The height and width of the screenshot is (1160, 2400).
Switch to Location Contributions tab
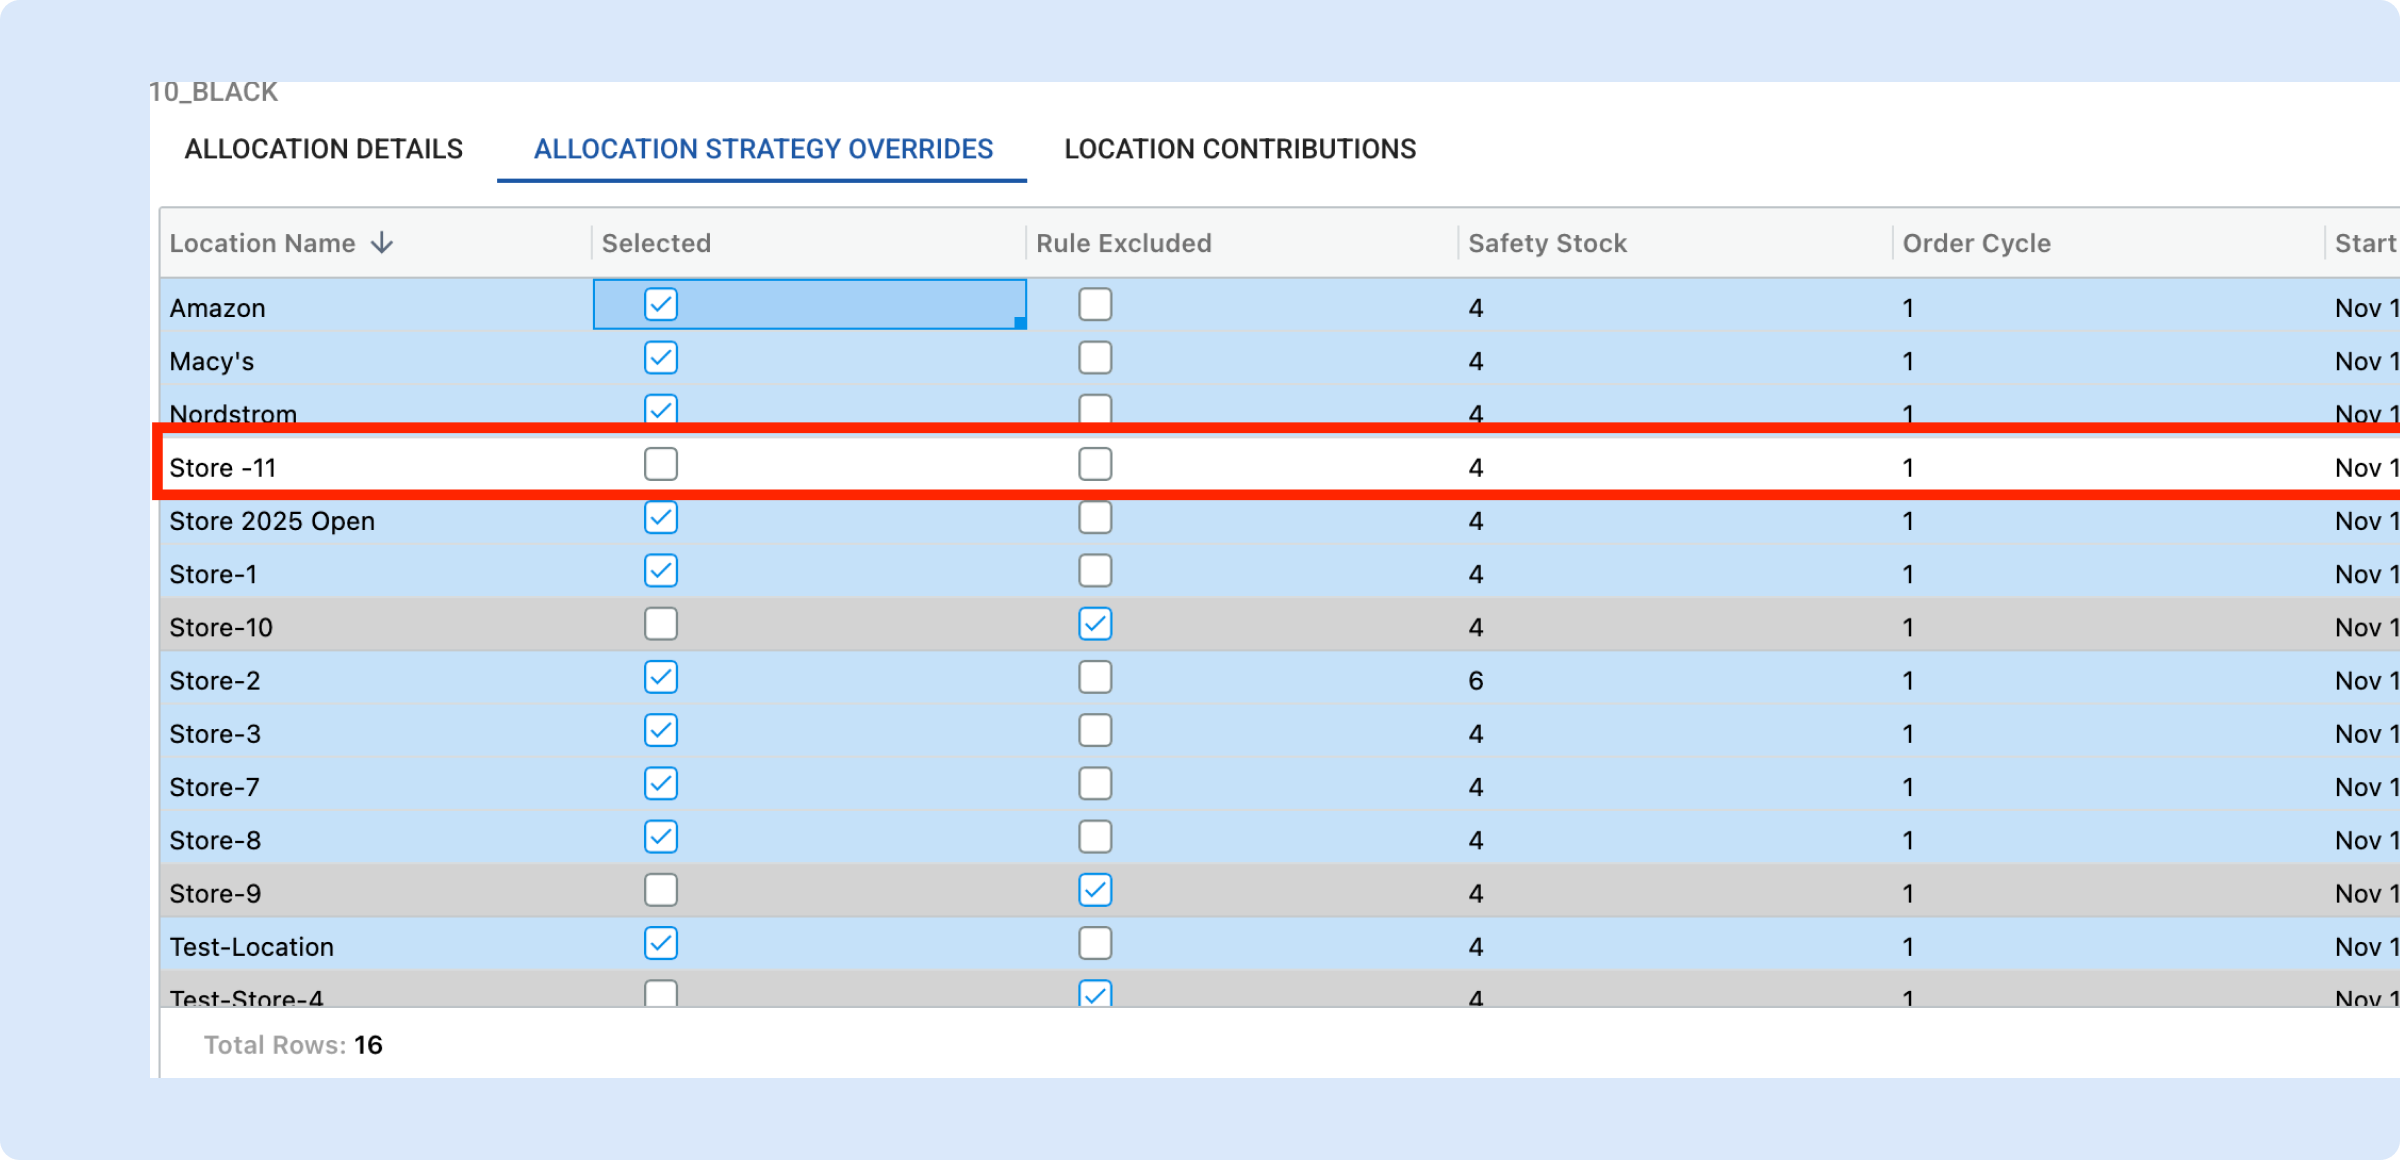click(x=1239, y=149)
